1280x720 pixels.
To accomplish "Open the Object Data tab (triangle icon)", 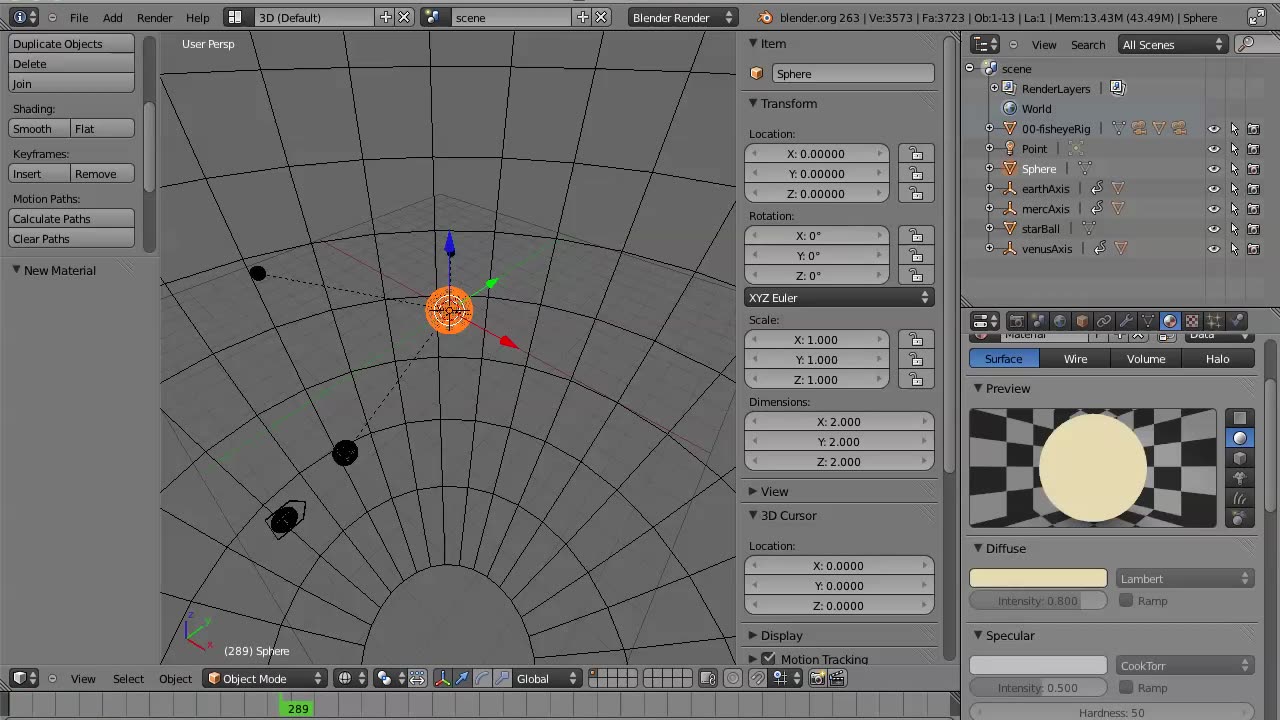I will (x=1148, y=321).
